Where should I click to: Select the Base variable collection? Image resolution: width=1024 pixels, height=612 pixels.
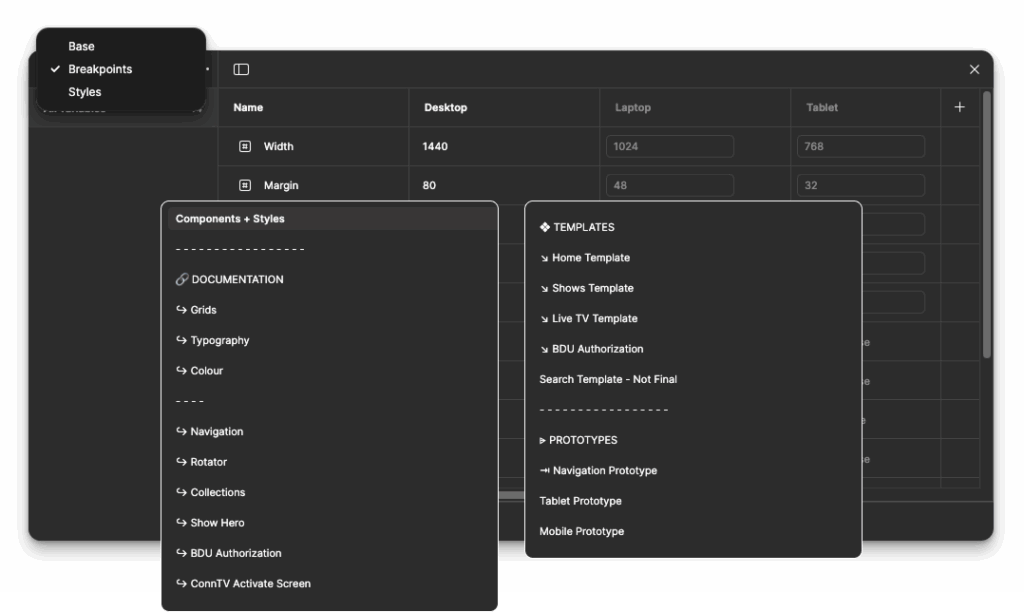(80, 46)
